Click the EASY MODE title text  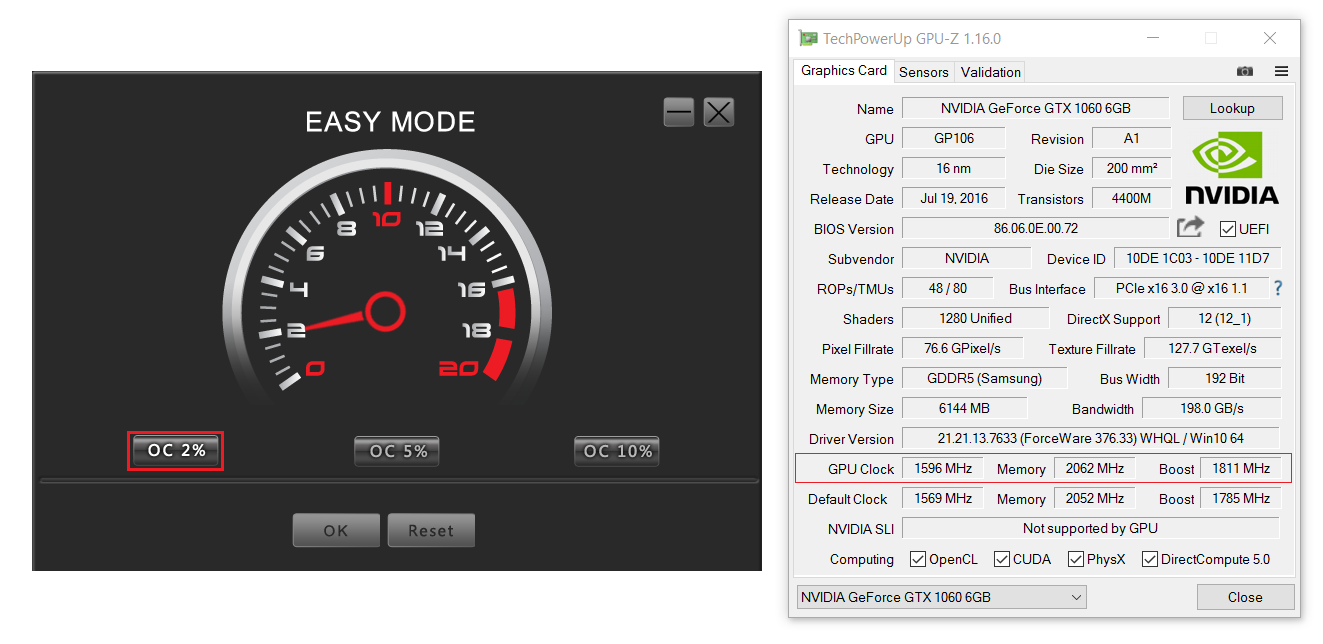tap(390, 122)
